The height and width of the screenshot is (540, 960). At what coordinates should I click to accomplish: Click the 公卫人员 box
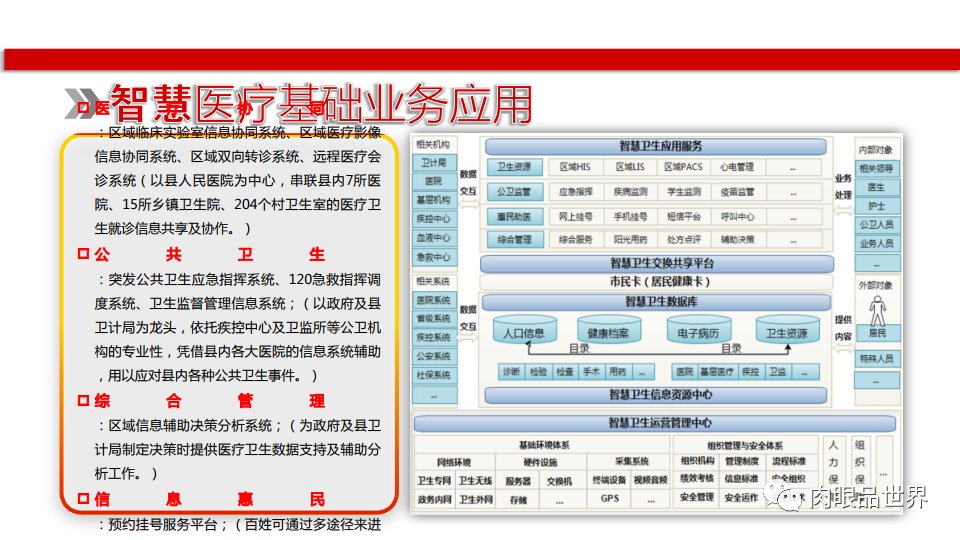877,225
